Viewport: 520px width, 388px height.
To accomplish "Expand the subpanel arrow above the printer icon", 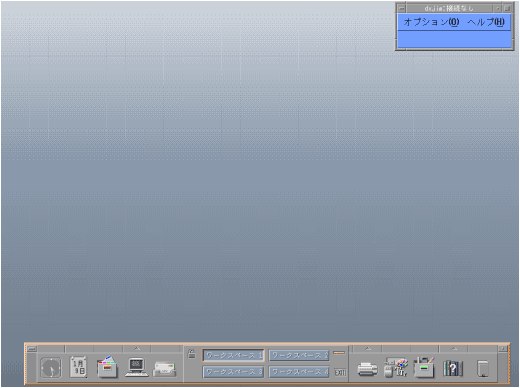I will tap(368, 349).
